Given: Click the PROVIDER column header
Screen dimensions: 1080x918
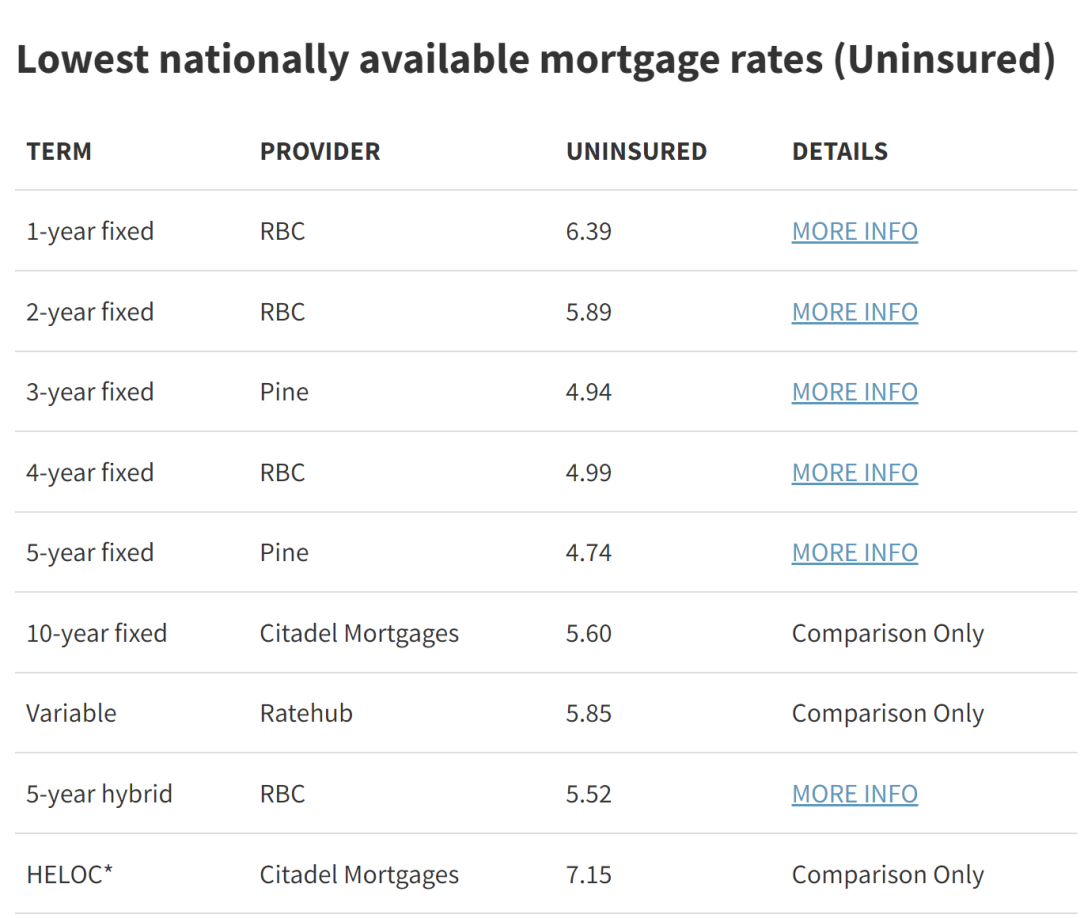Looking at the screenshot, I should click(320, 152).
